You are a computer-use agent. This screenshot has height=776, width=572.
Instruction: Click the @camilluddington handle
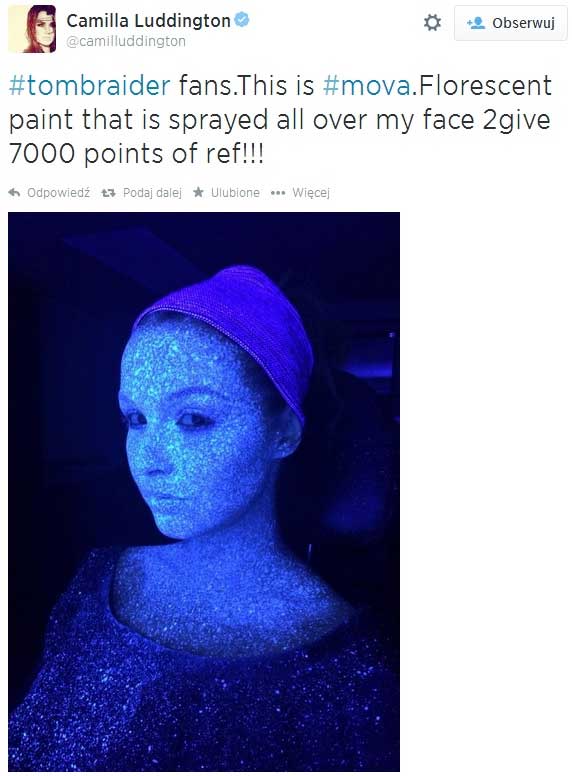click(x=126, y=41)
